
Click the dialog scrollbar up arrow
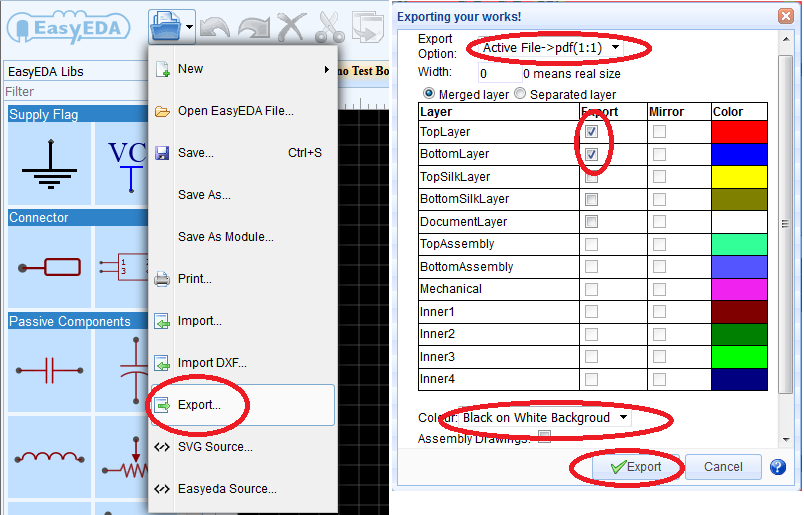[786, 39]
